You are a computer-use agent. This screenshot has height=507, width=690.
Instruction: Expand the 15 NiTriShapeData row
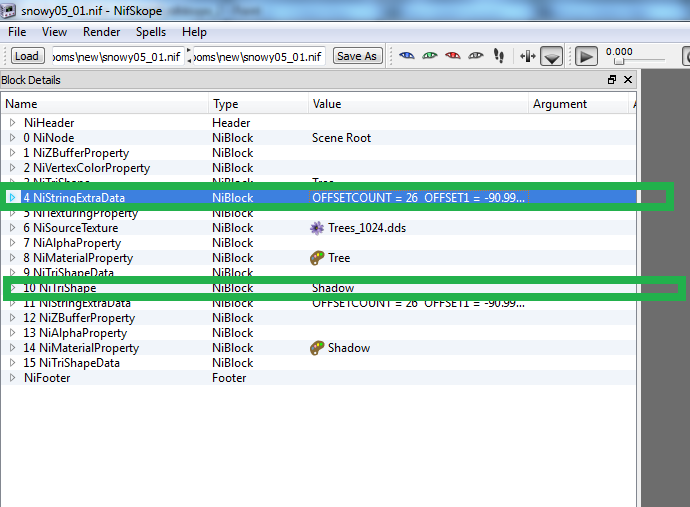13,363
